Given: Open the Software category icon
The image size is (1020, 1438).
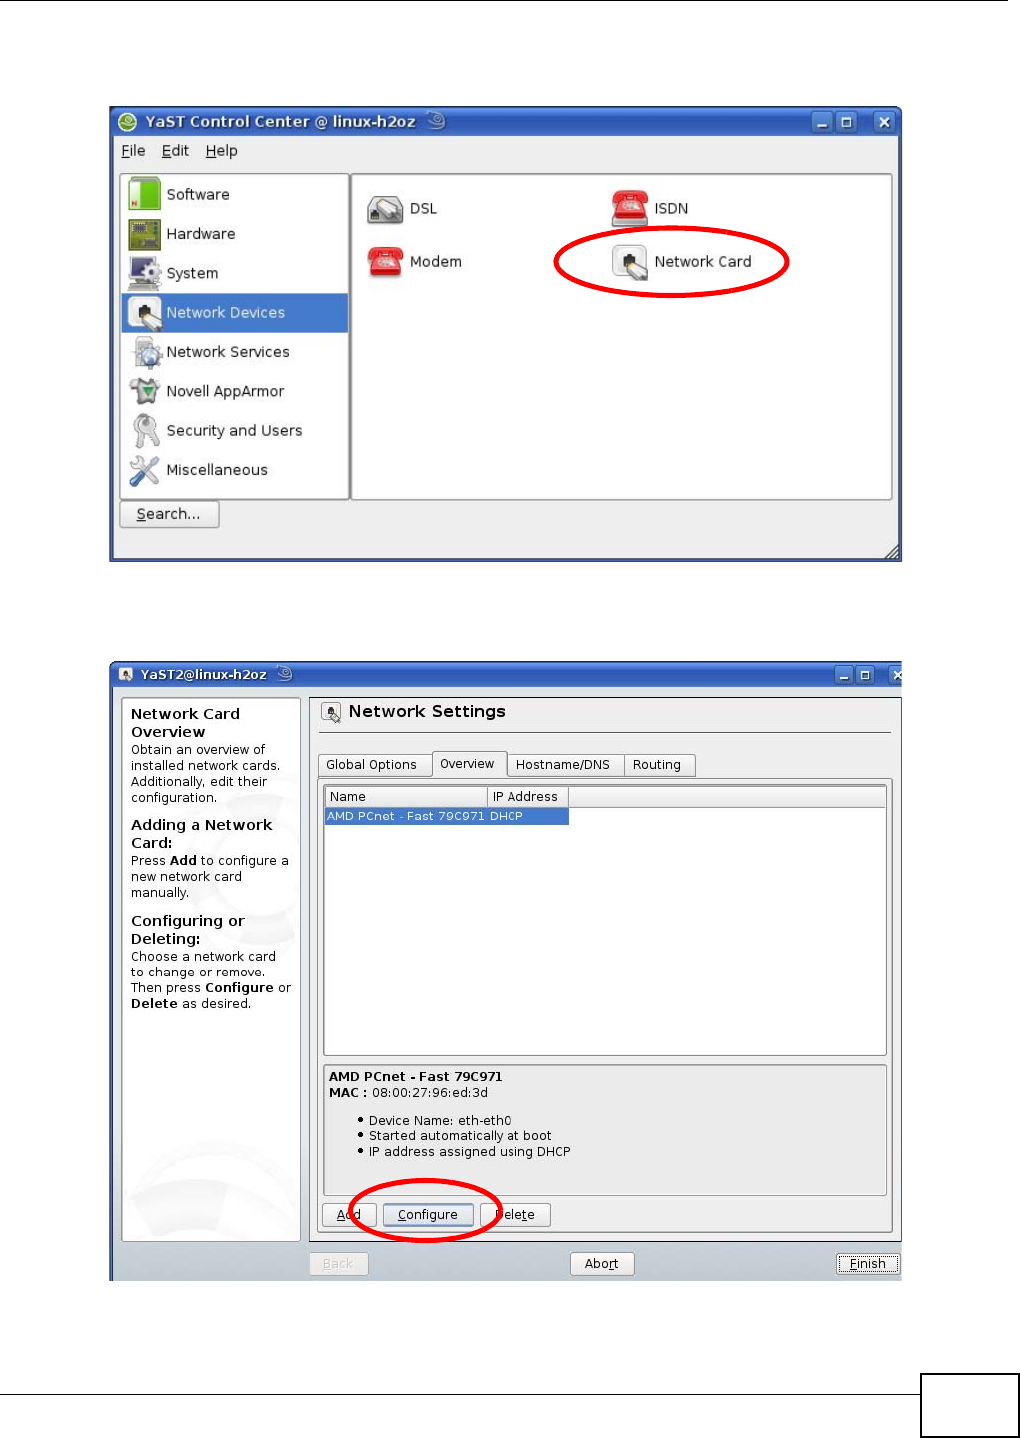Looking at the screenshot, I should 144,194.
